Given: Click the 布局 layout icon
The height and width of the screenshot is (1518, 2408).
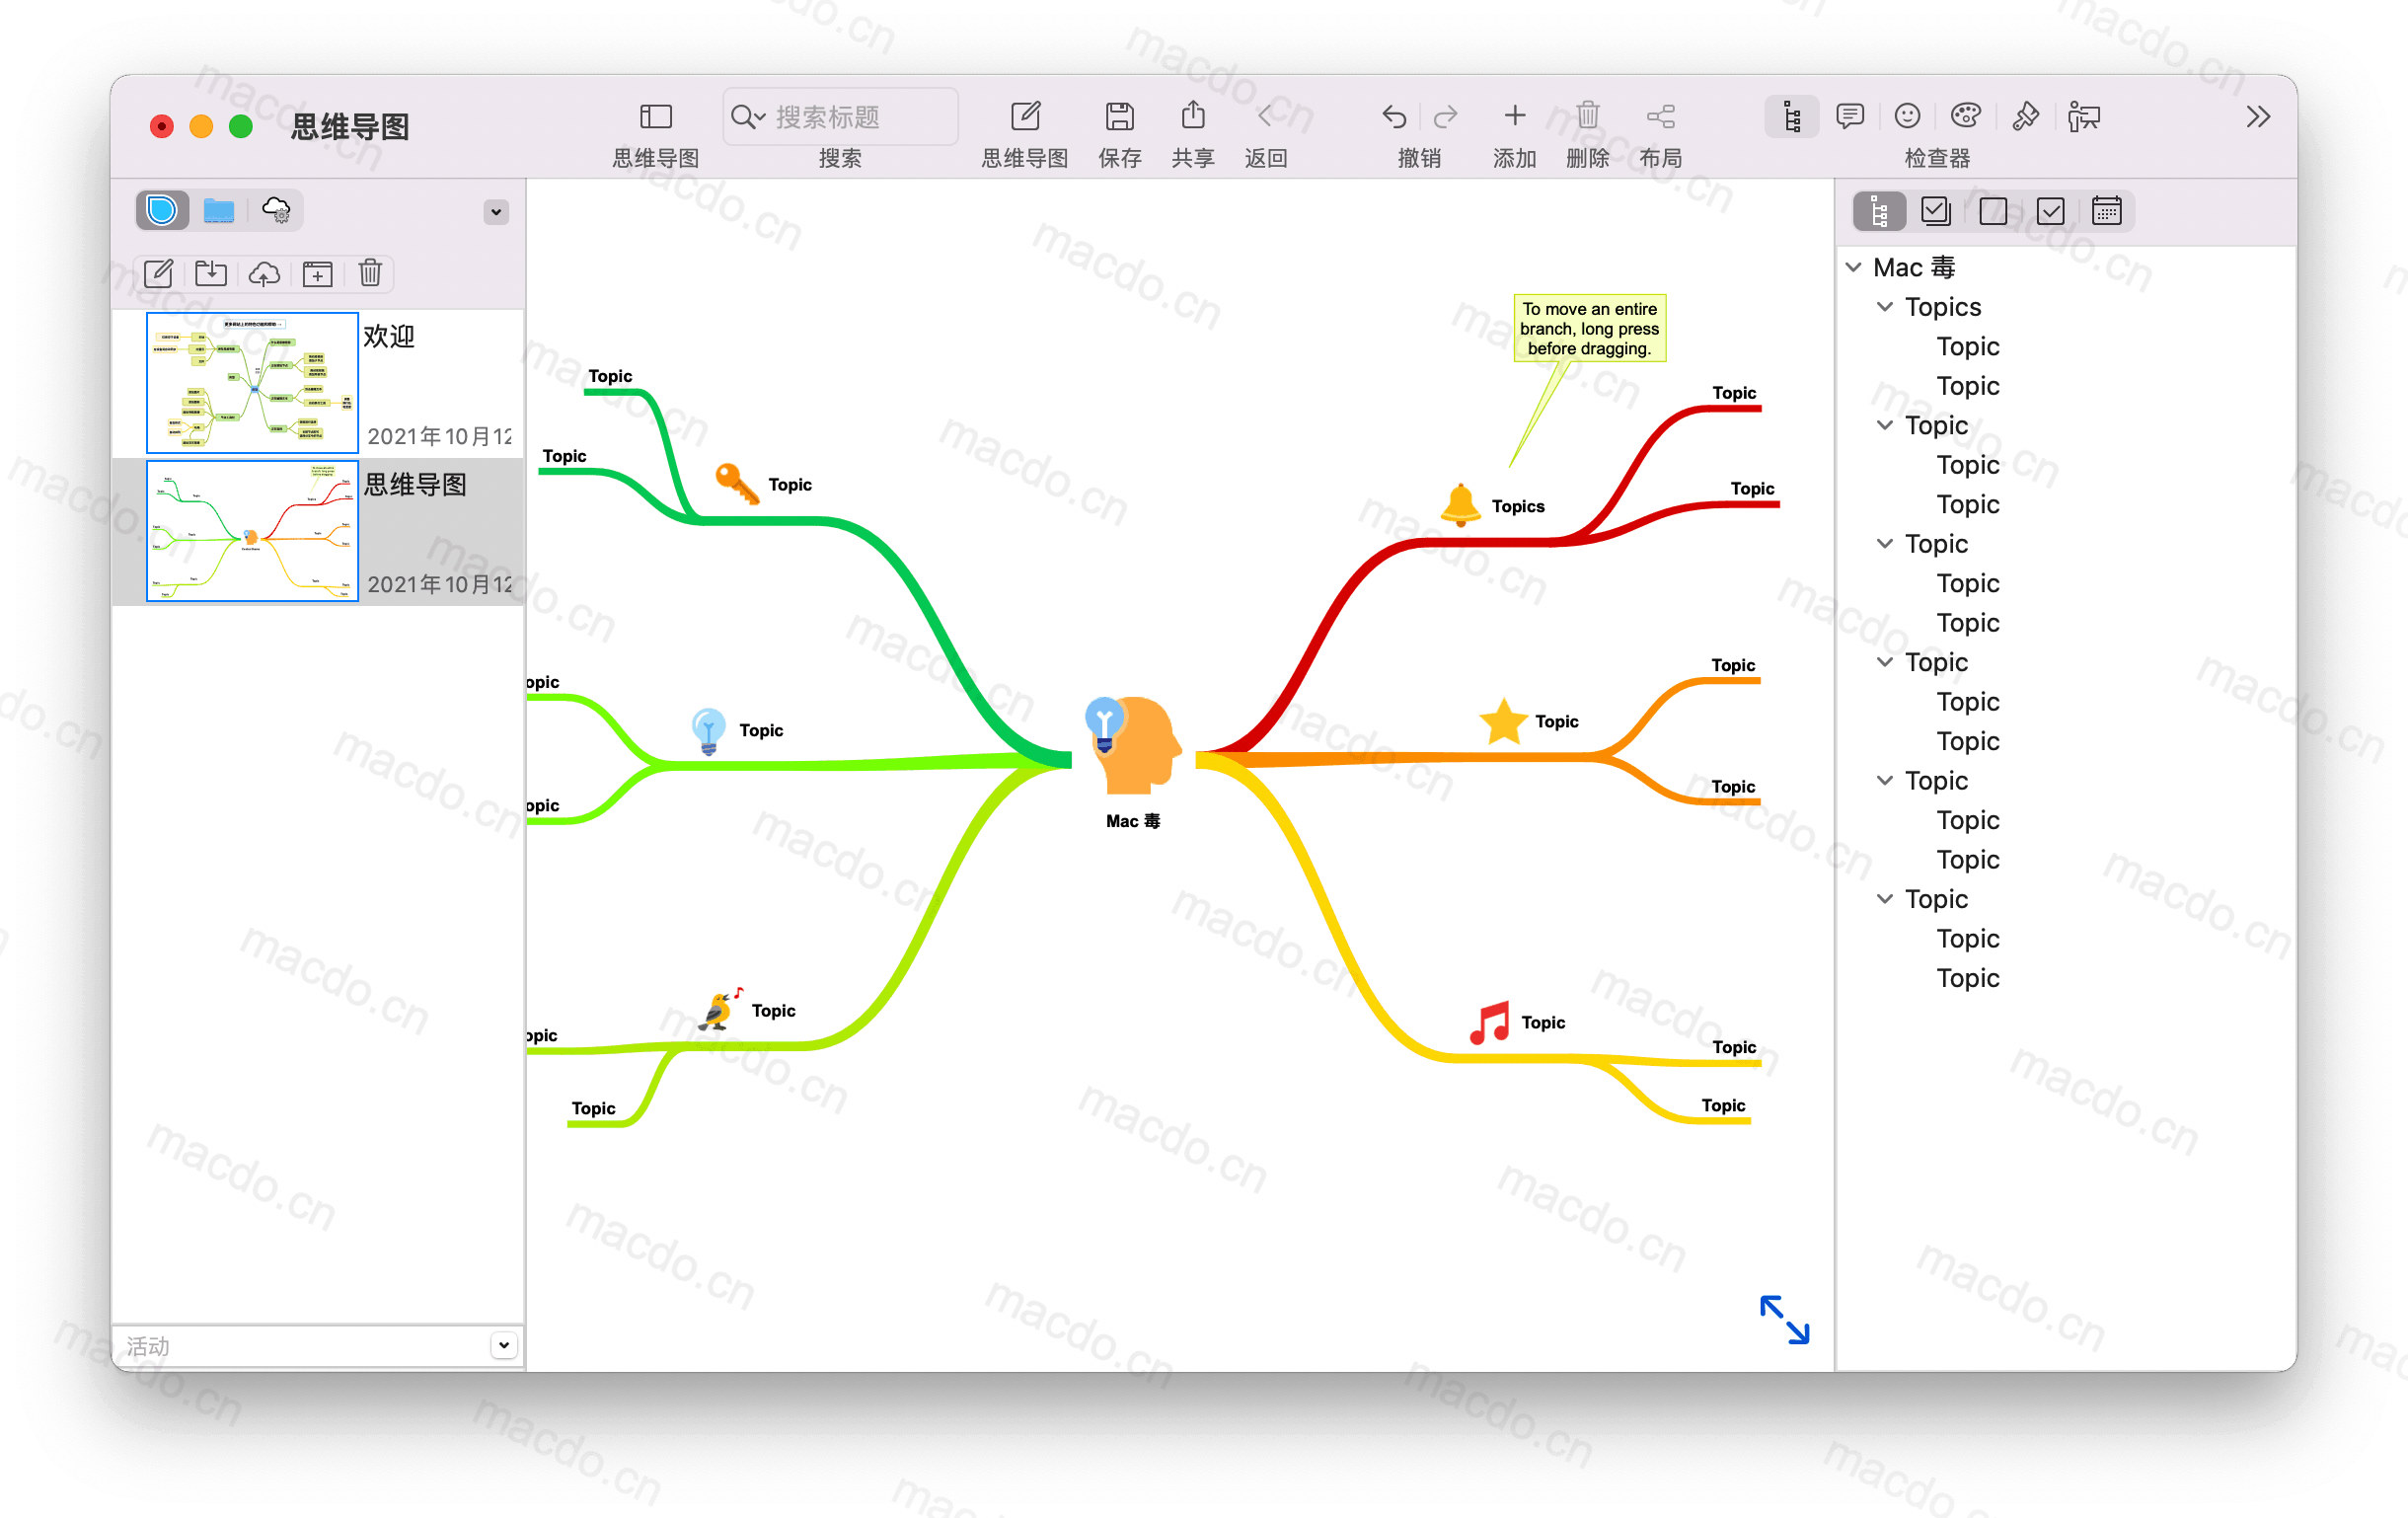Looking at the screenshot, I should 1665,117.
